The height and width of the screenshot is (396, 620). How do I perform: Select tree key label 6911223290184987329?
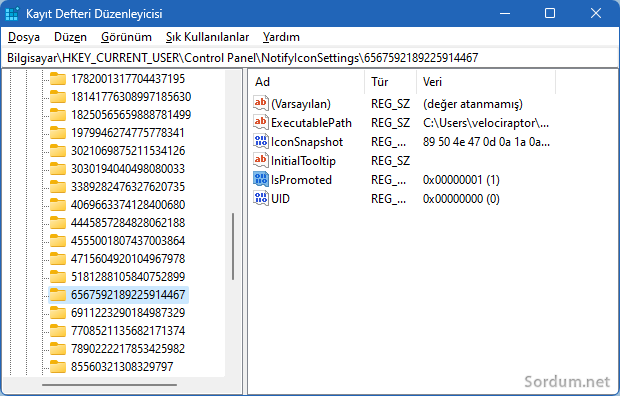128,313
